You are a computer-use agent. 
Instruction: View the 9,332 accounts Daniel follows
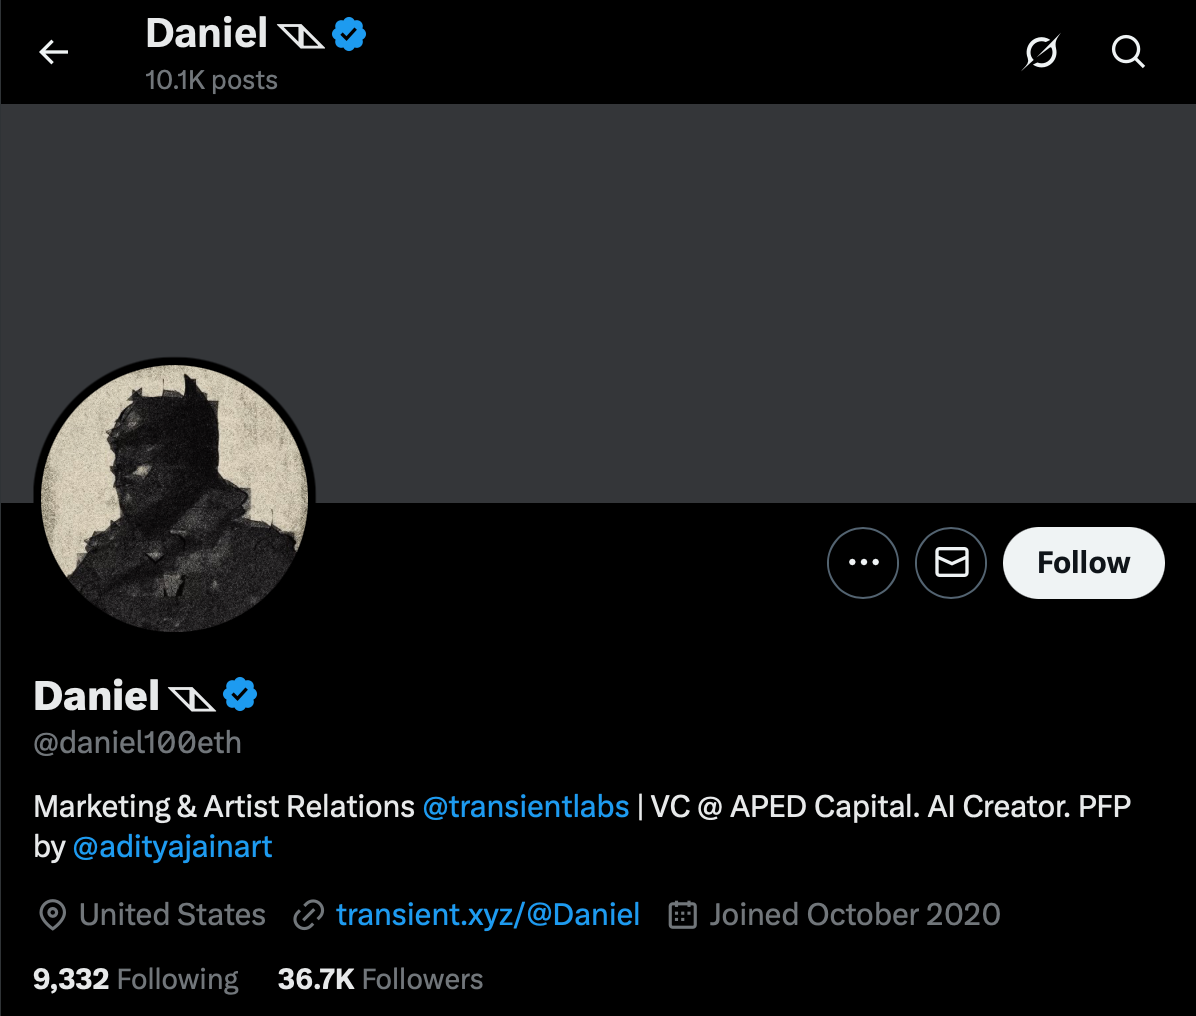135,979
